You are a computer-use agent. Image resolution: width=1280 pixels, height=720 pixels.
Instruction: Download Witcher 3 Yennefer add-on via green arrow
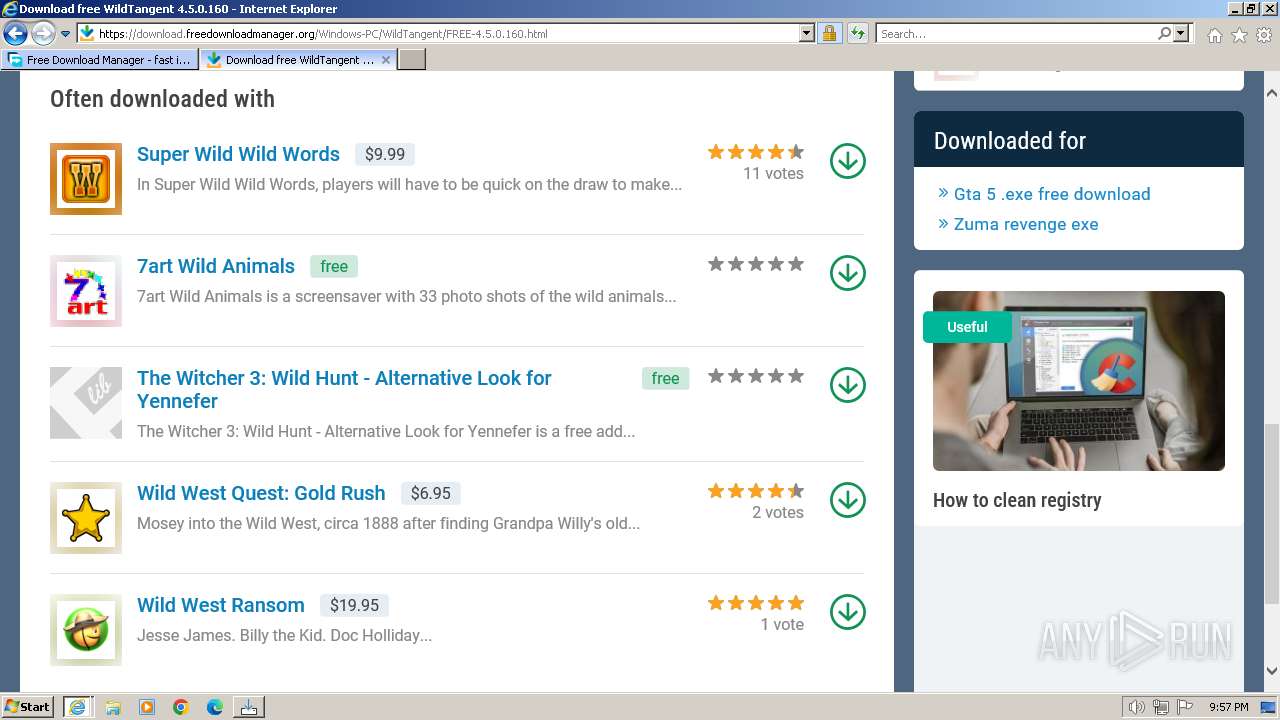pos(848,385)
